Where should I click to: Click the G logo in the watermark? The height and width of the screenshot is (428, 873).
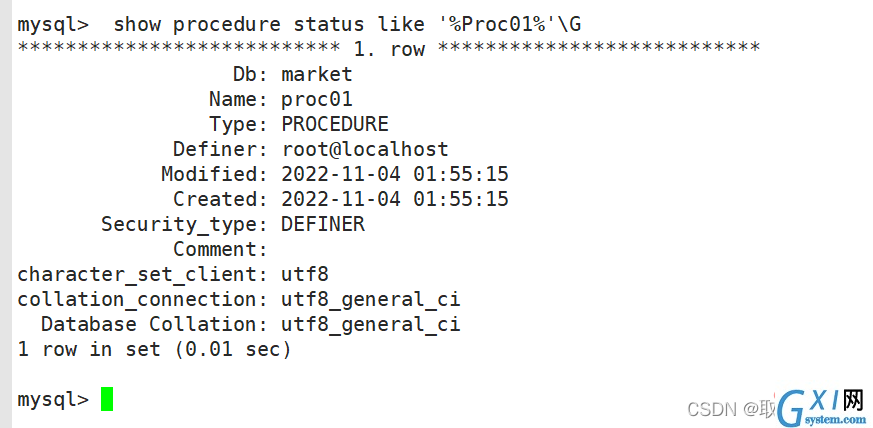coord(792,407)
